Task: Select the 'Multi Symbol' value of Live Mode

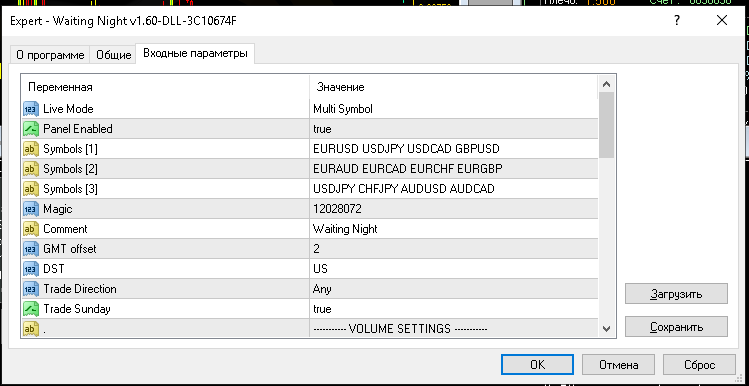Action: pos(342,109)
